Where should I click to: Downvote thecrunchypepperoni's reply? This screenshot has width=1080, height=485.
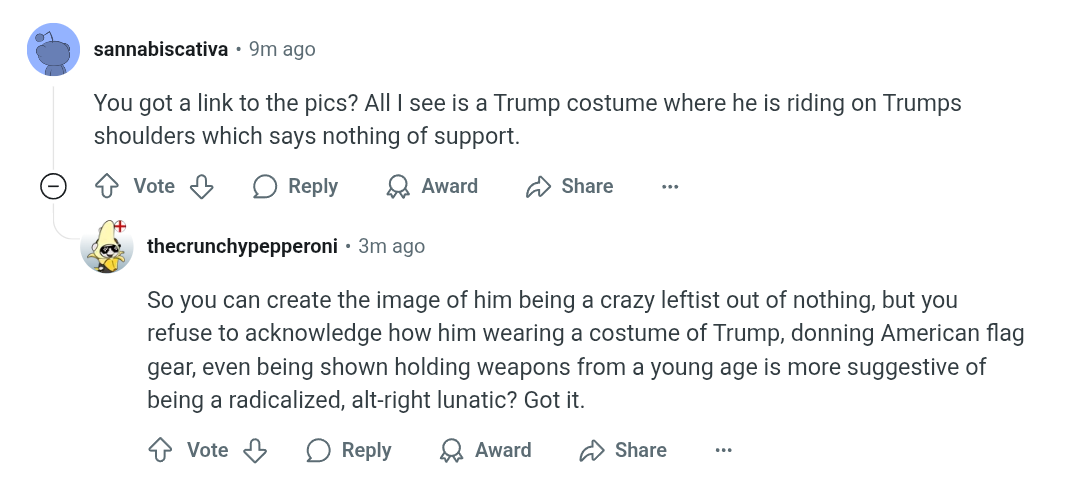click(x=255, y=450)
